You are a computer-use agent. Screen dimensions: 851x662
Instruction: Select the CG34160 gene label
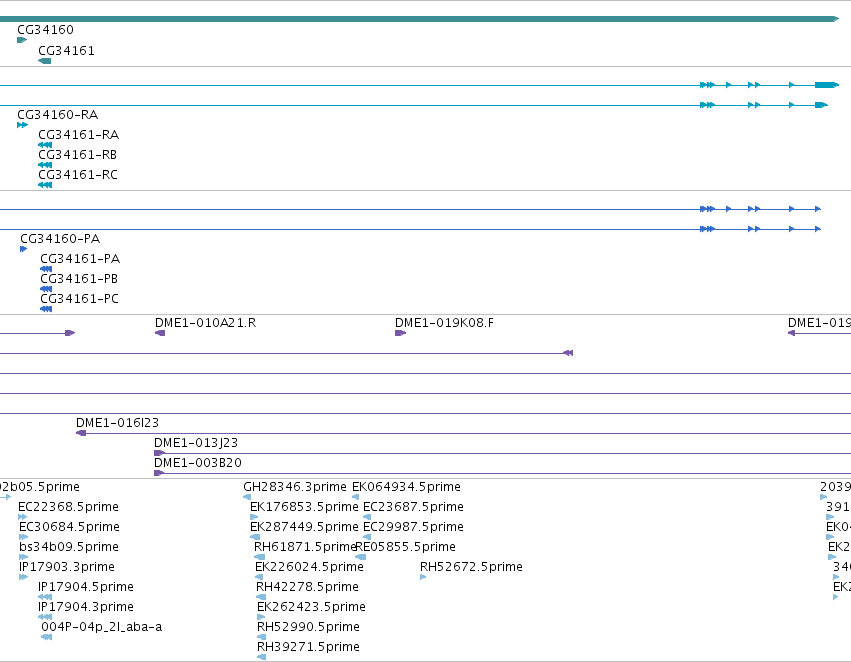[x=46, y=30]
